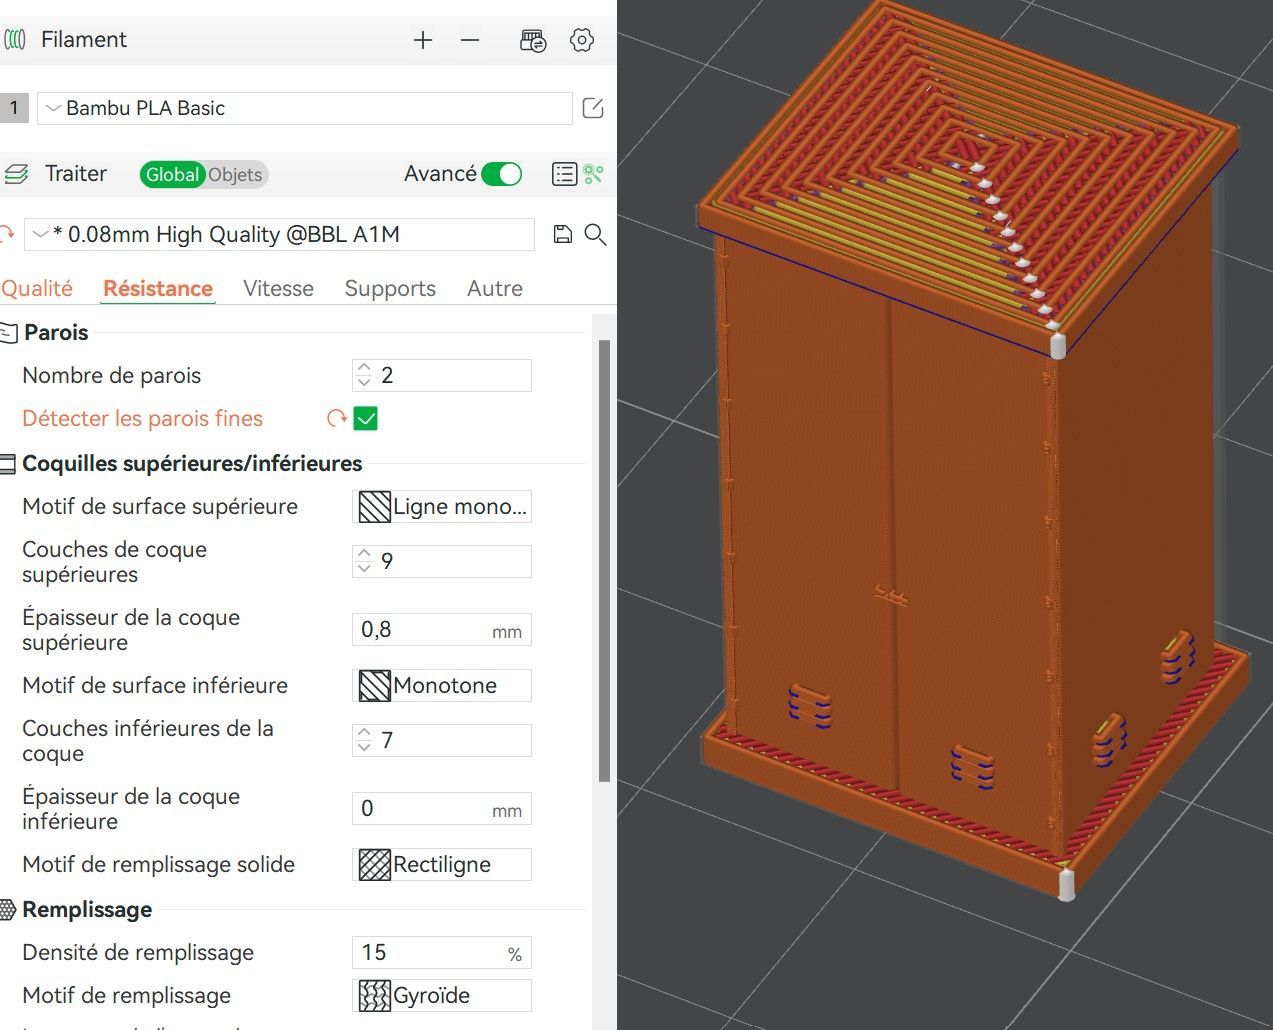
Task: Open Motif de surface inférieure dropdown
Action: tap(442, 685)
